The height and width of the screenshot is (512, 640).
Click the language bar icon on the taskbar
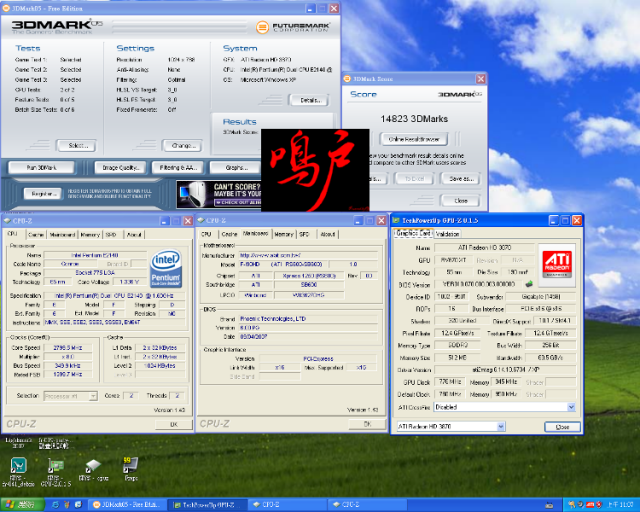(x=549, y=505)
